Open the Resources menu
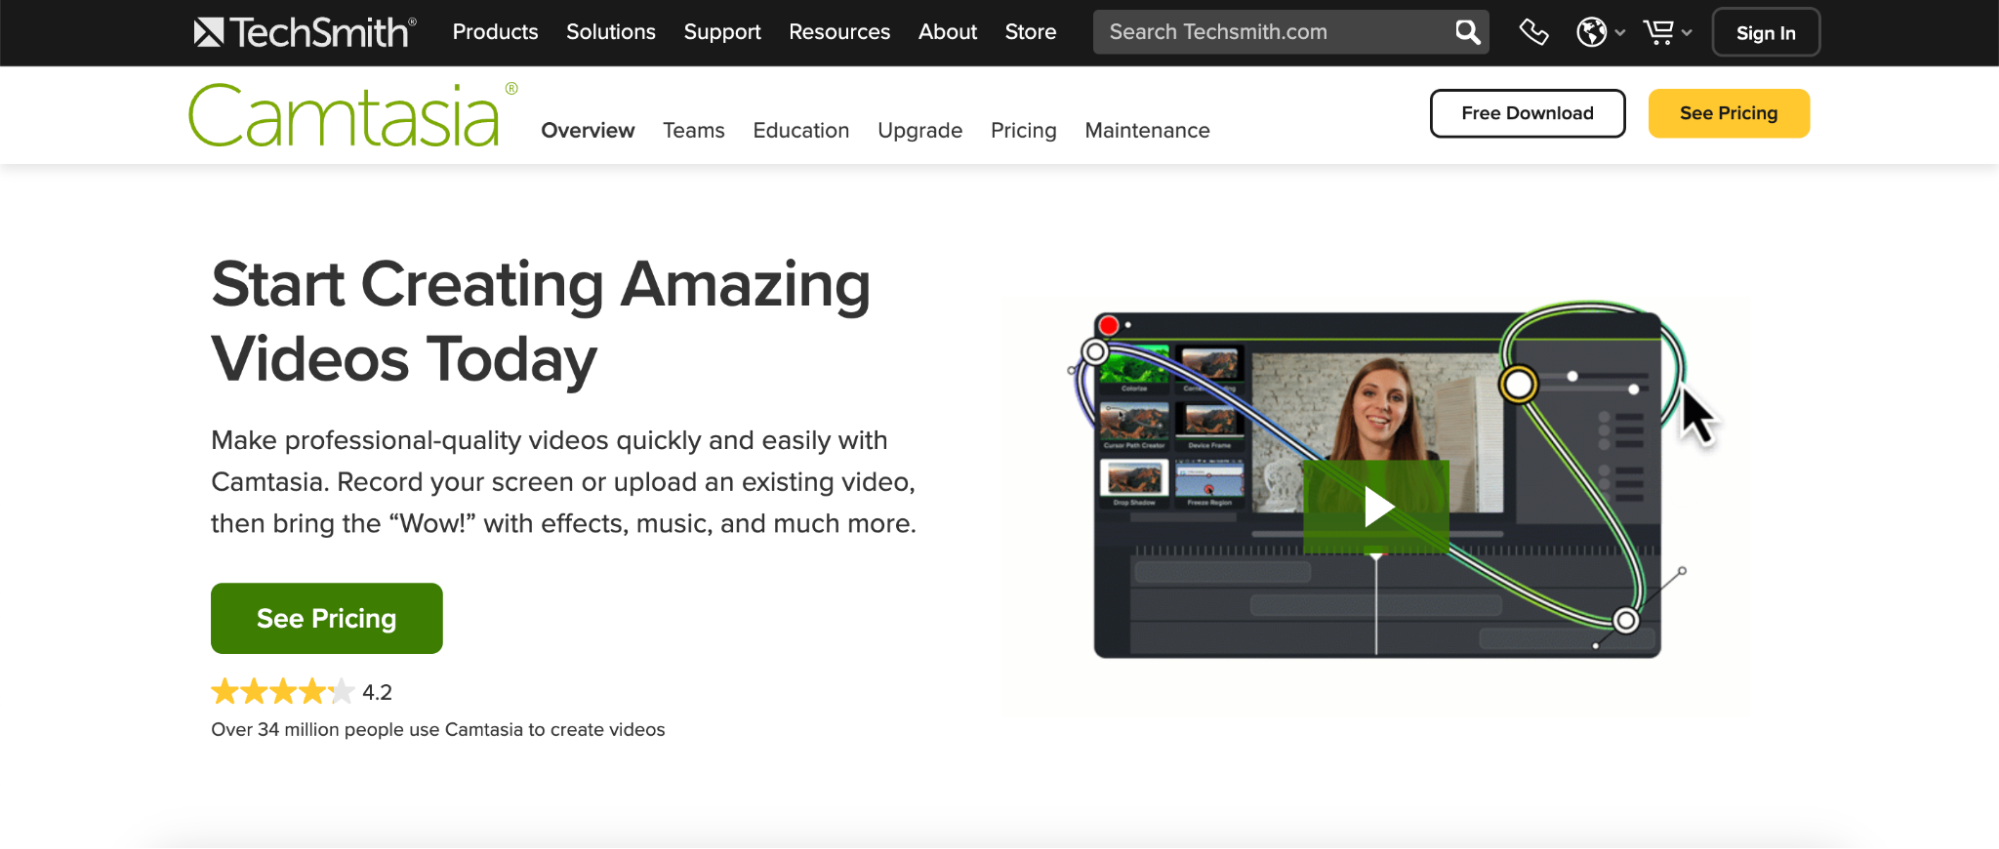Image resolution: width=1999 pixels, height=849 pixels. (x=839, y=32)
